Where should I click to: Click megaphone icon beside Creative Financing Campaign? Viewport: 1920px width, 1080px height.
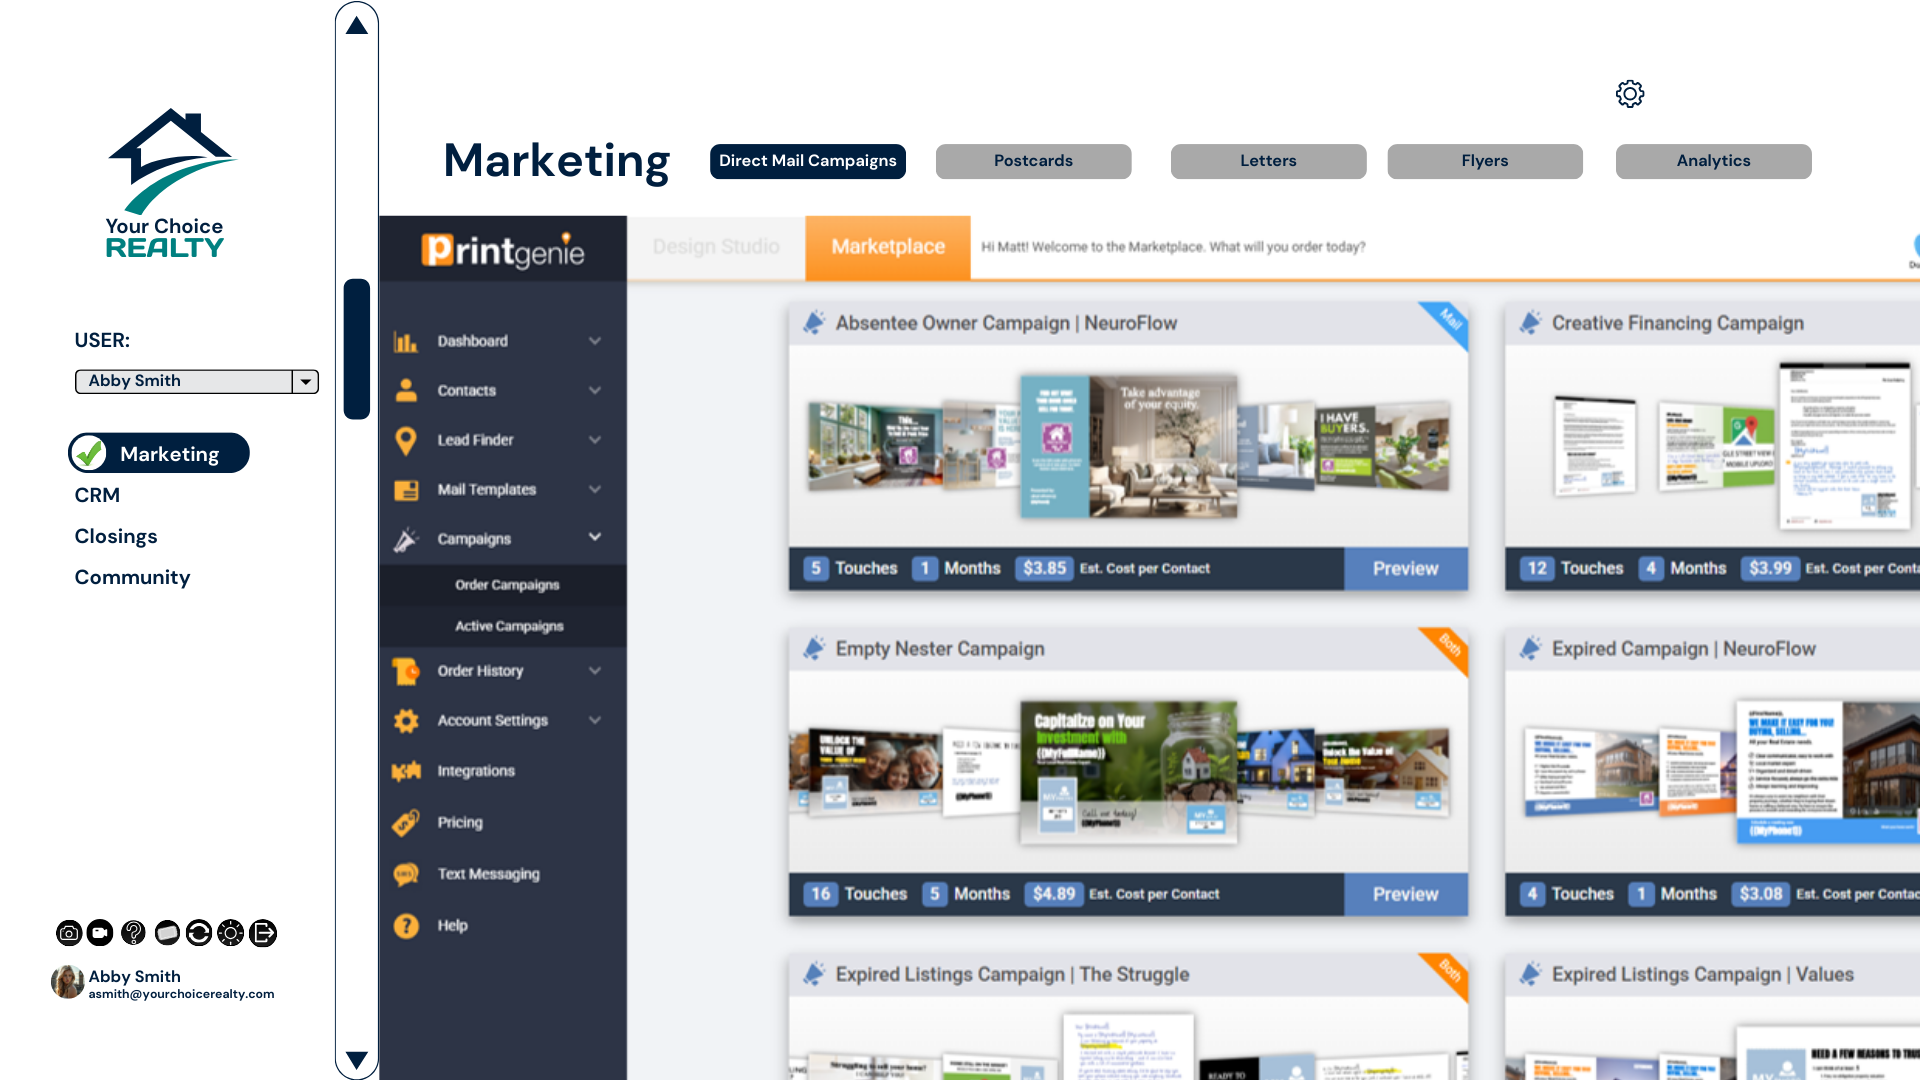(x=1530, y=323)
